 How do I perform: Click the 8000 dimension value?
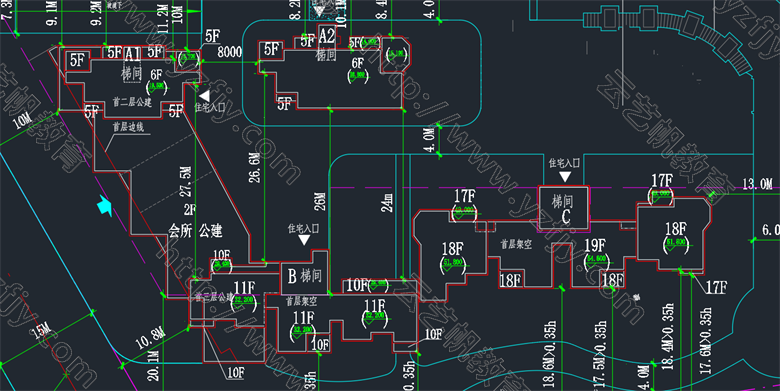point(229,52)
